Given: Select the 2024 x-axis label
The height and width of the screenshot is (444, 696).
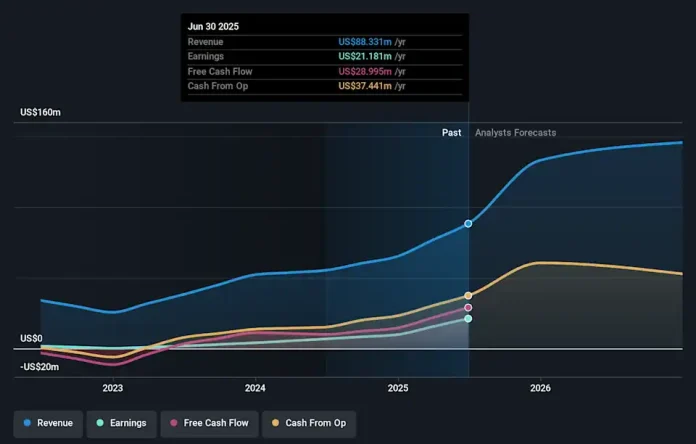Looking at the screenshot, I should pyautogui.click(x=255, y=387).
